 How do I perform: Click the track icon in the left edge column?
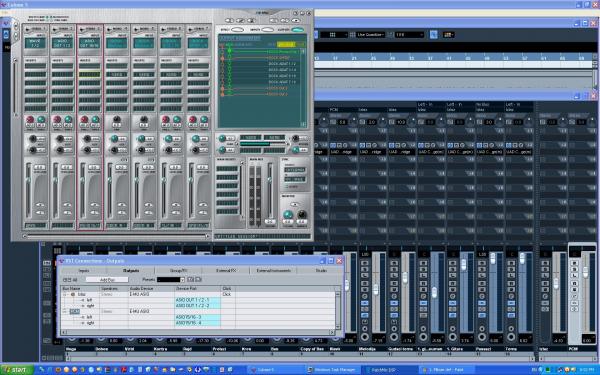point(6,35)
